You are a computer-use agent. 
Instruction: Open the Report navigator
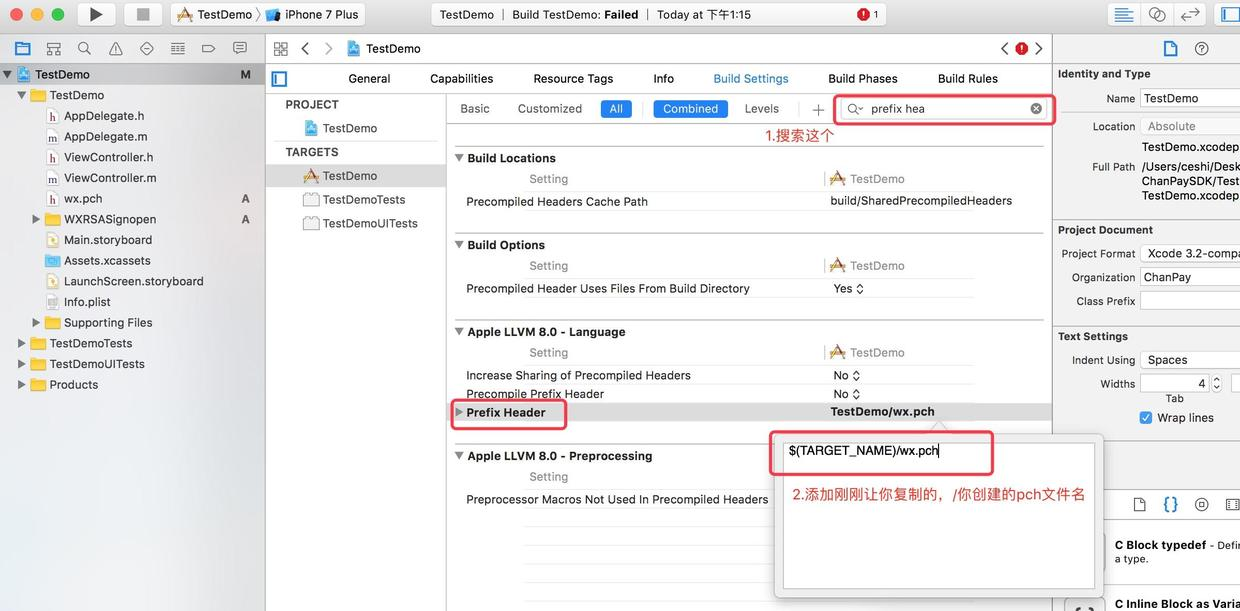(x=240, y=48)
